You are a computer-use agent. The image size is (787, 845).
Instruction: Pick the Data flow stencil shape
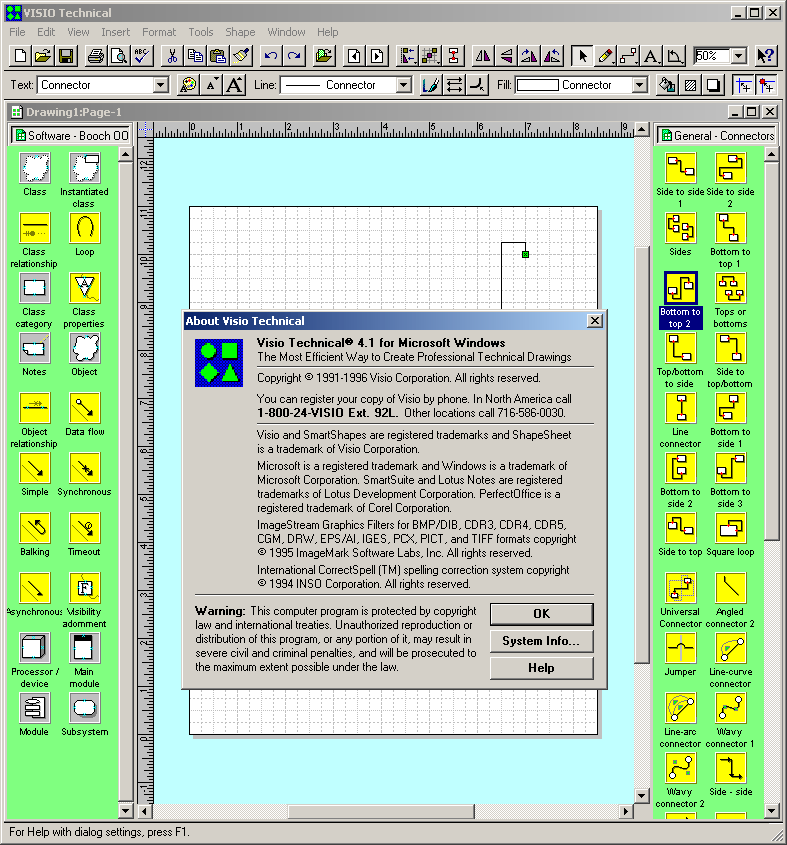pos(85,414)
